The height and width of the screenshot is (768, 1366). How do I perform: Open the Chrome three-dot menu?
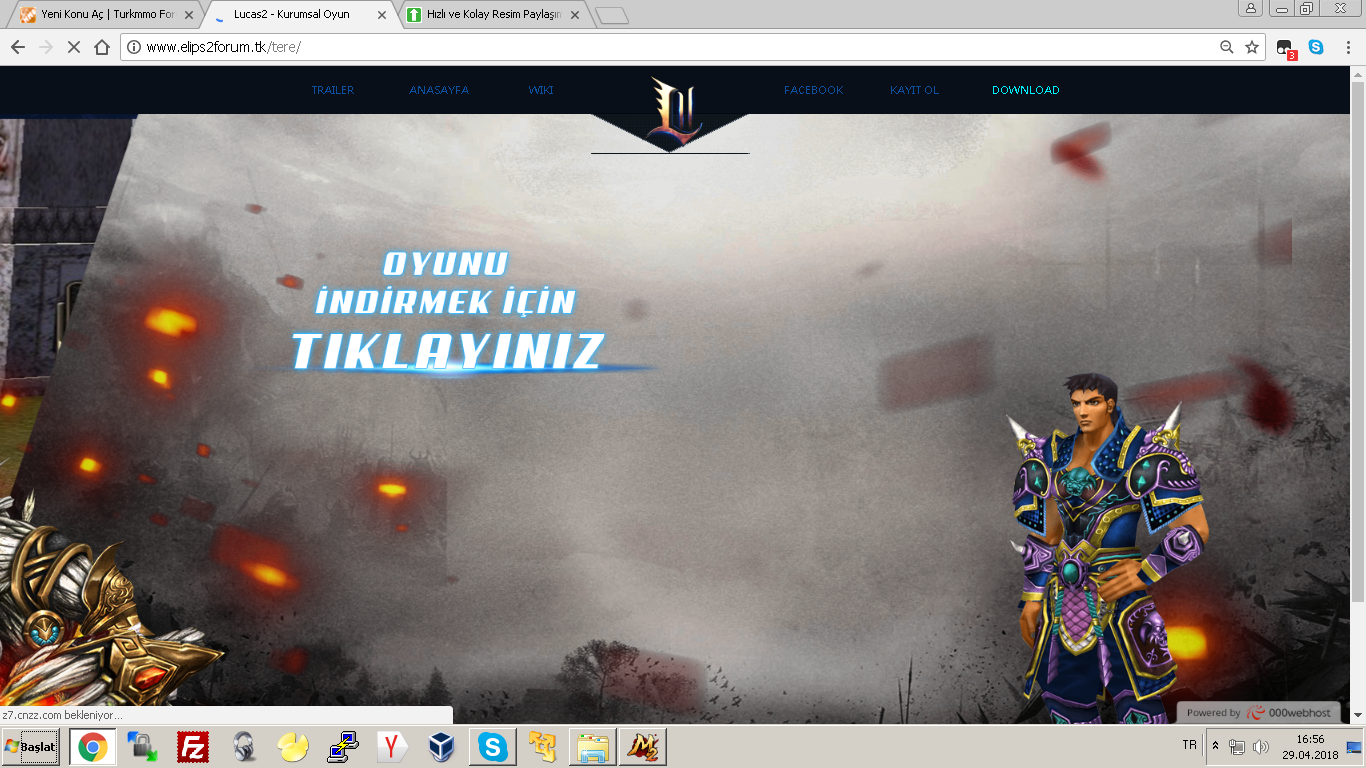(x=1346, y=47)
